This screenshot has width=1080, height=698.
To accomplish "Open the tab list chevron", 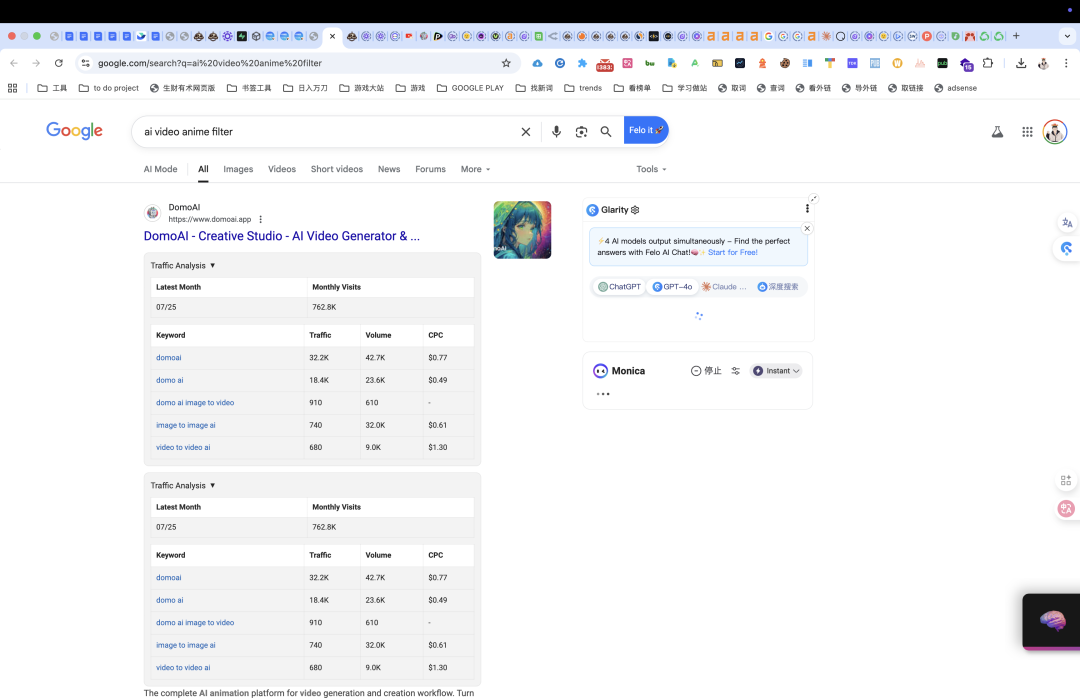I will pyautogui.click(x=1067, y=36).
